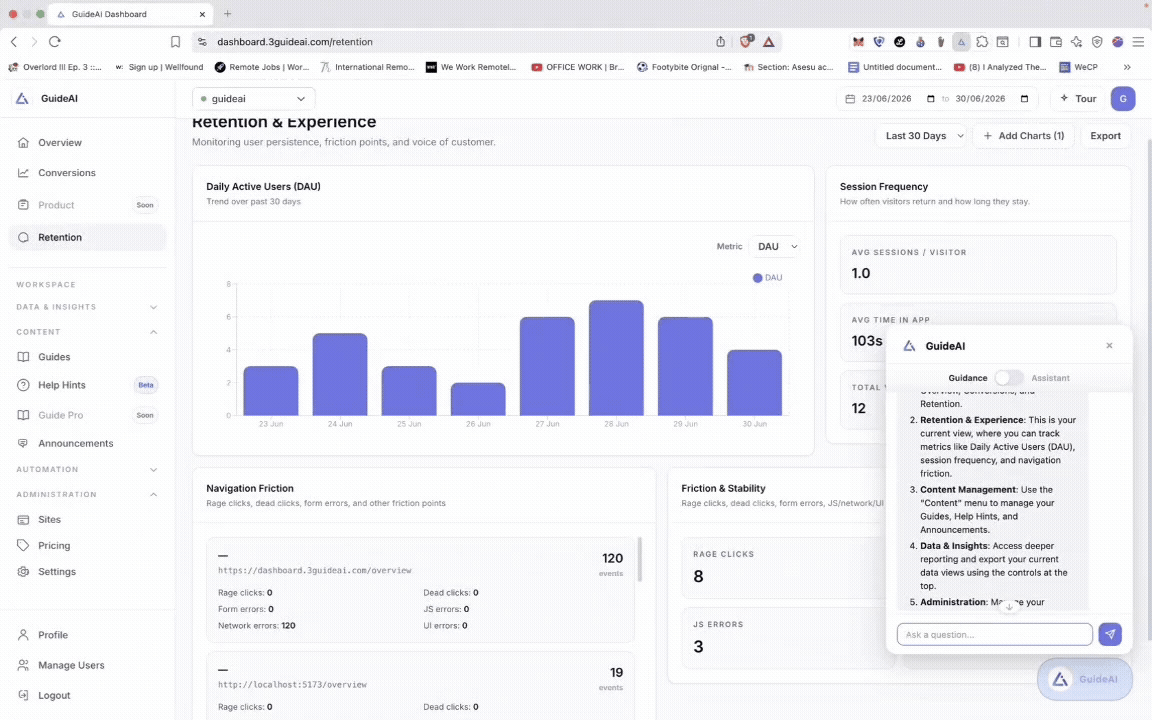Viewport: 1152px width, 720px height.
Task: Click the Product icon in sidebar
Action: tap(24, 205)
